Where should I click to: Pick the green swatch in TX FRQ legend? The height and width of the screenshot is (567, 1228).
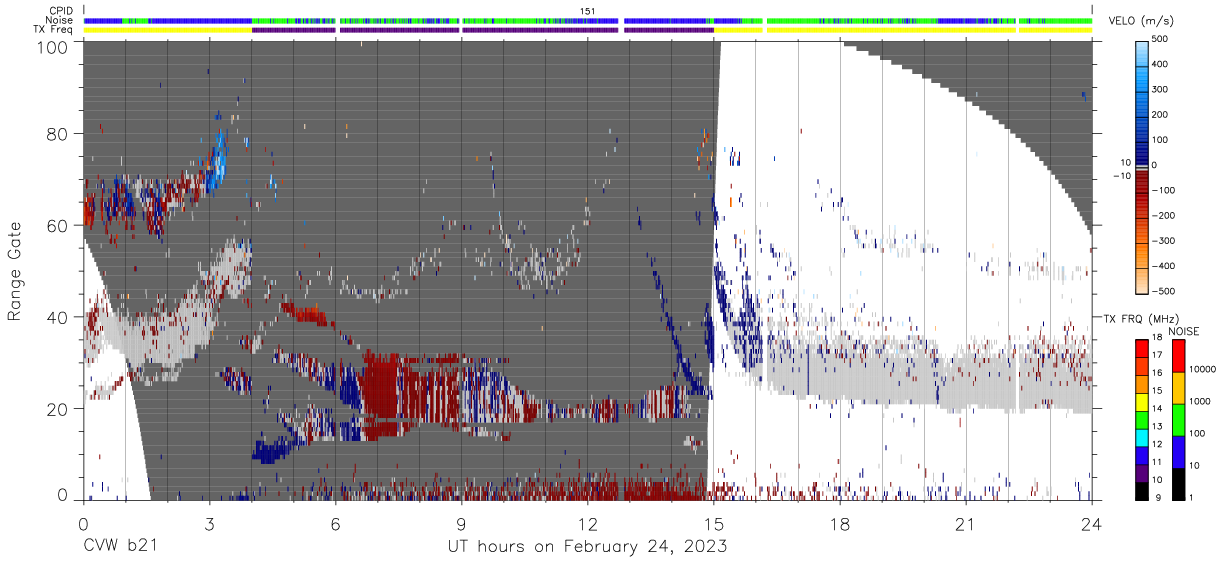(x=1142, y=419)
